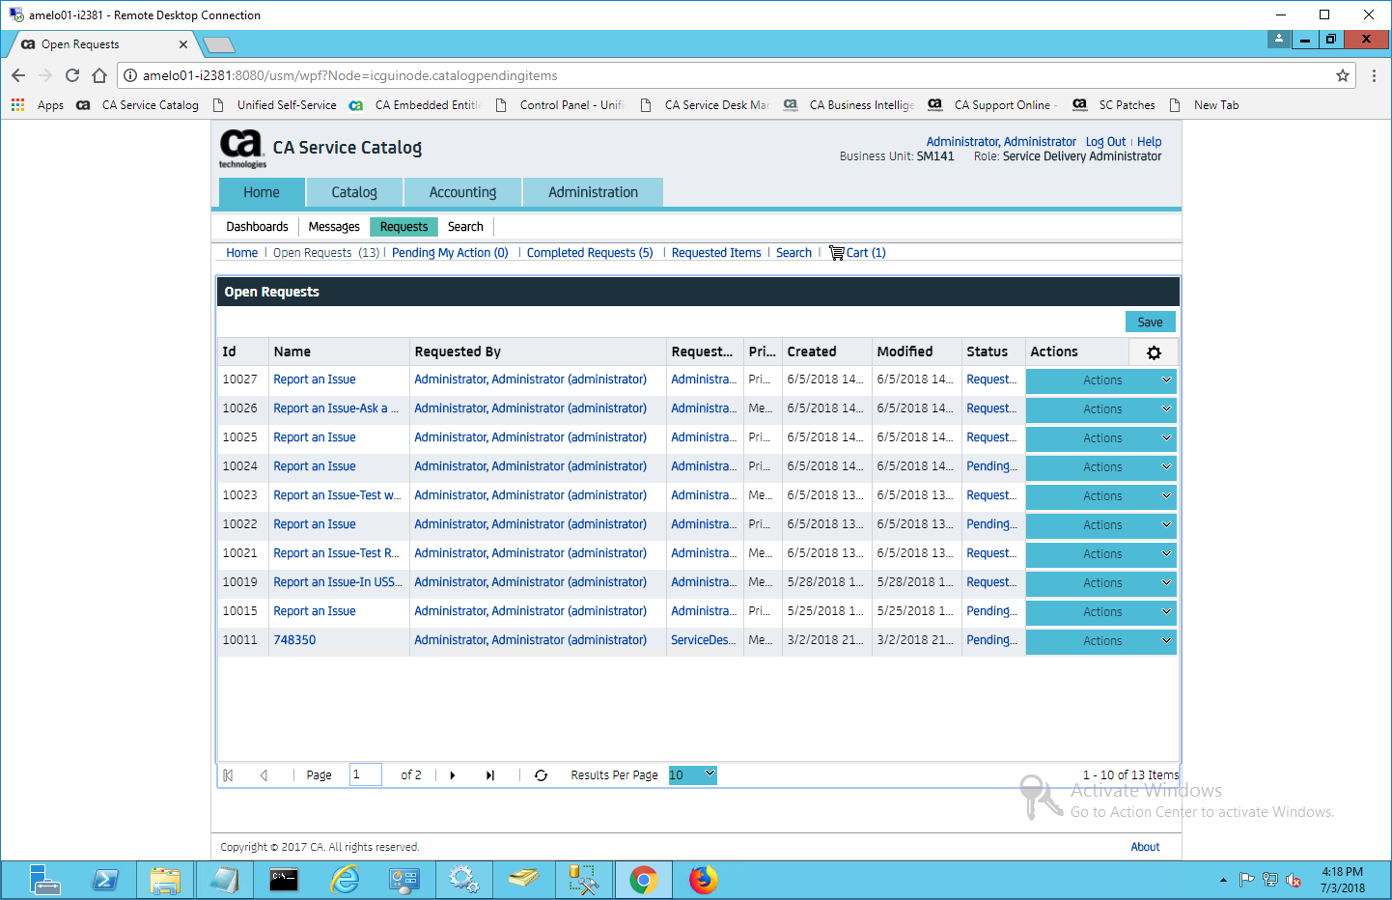1392x900 pixels.
Task: Open Internet Explorer from the taskbar
Action: coord(345,880)
